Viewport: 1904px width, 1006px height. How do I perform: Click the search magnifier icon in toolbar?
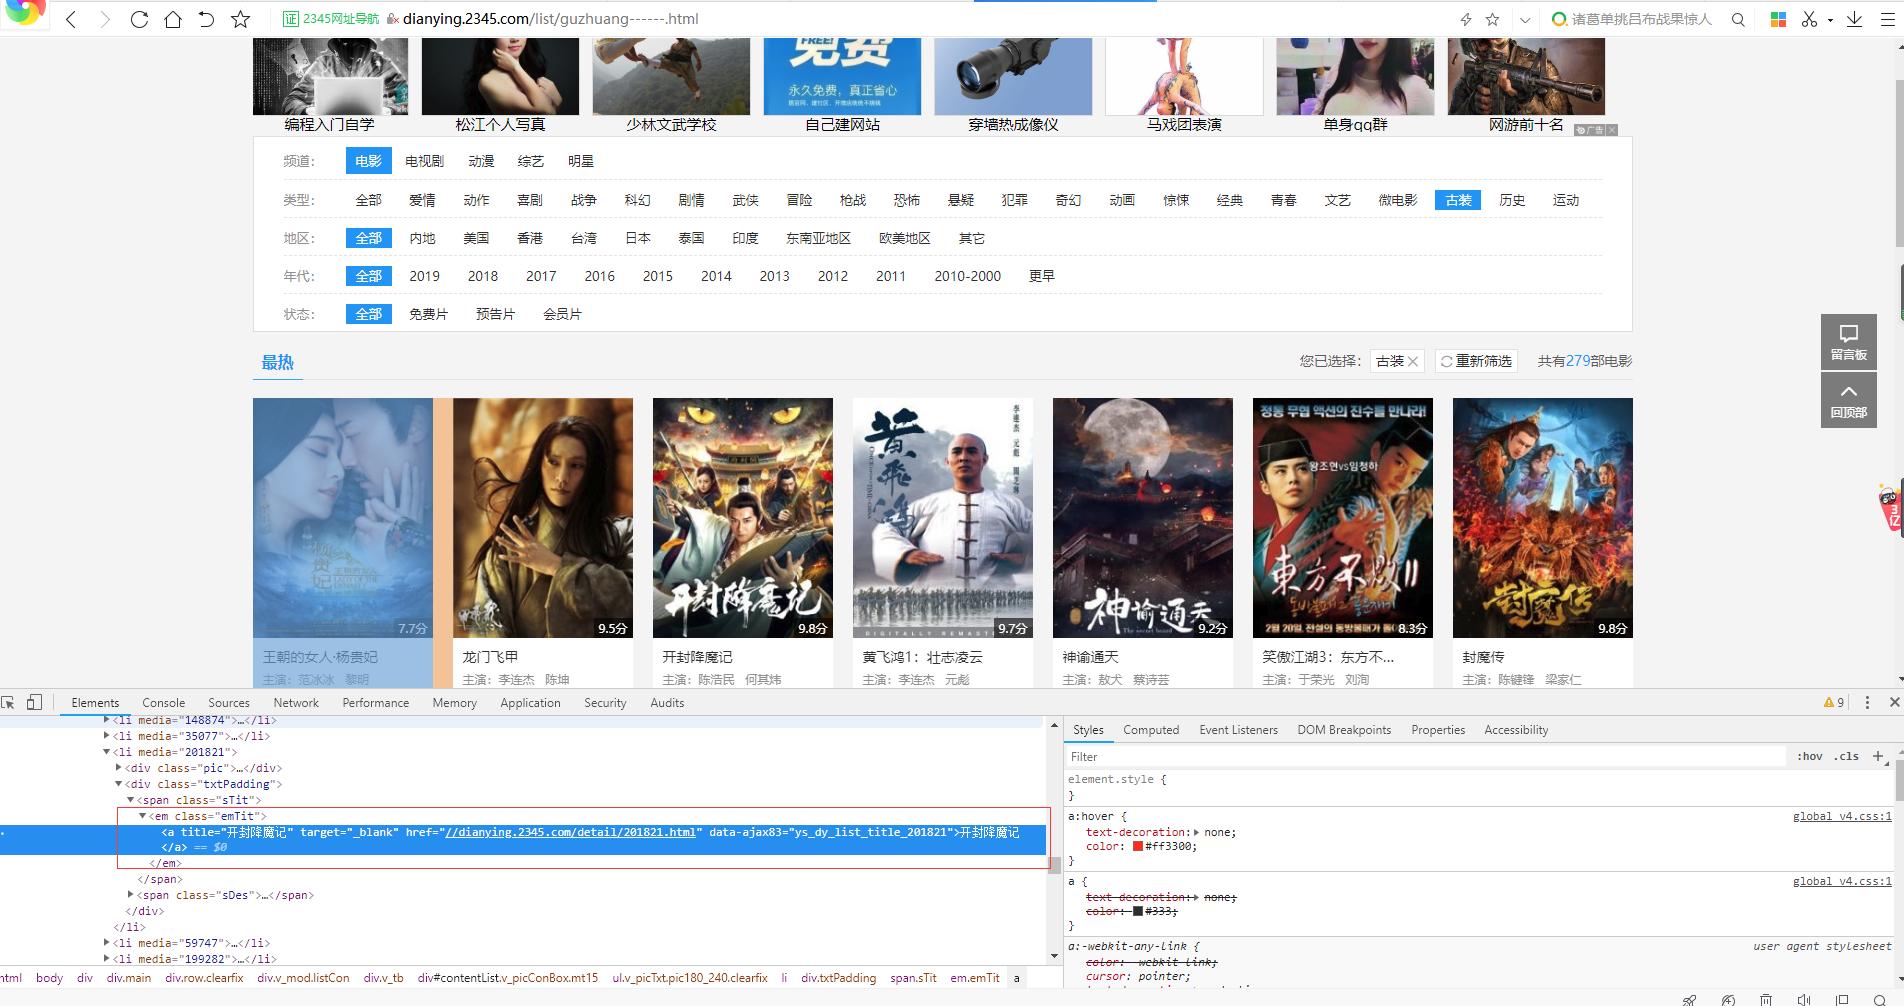pos(1738,19)
